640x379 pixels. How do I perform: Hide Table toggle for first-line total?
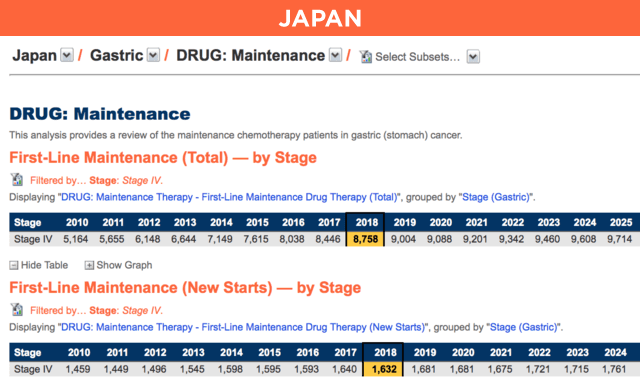39,265
